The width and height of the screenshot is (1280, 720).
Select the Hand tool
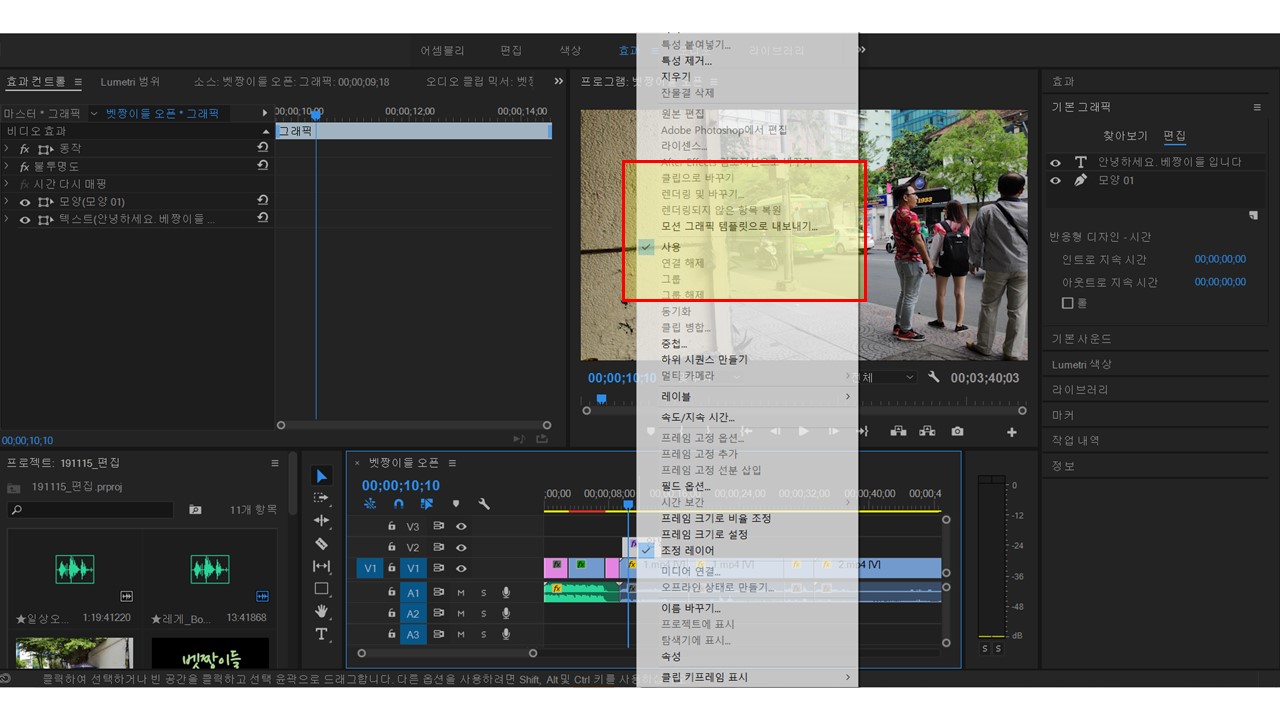tap(321, 611)
